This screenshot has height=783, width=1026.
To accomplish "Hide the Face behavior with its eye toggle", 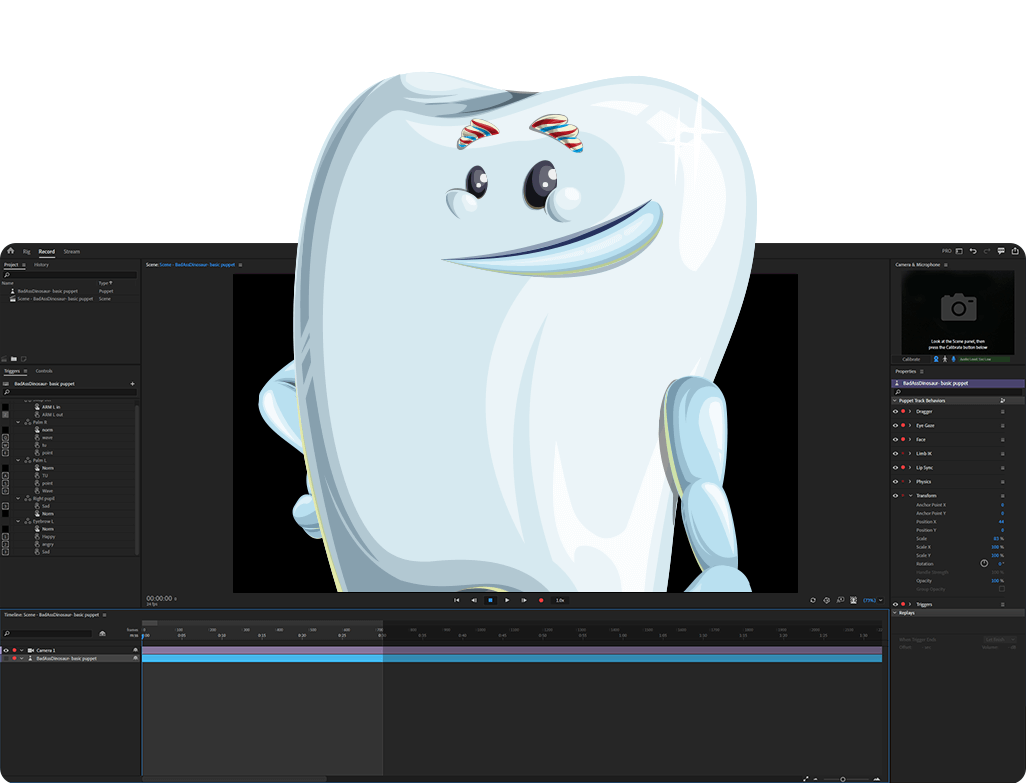I will coord(895,439).
